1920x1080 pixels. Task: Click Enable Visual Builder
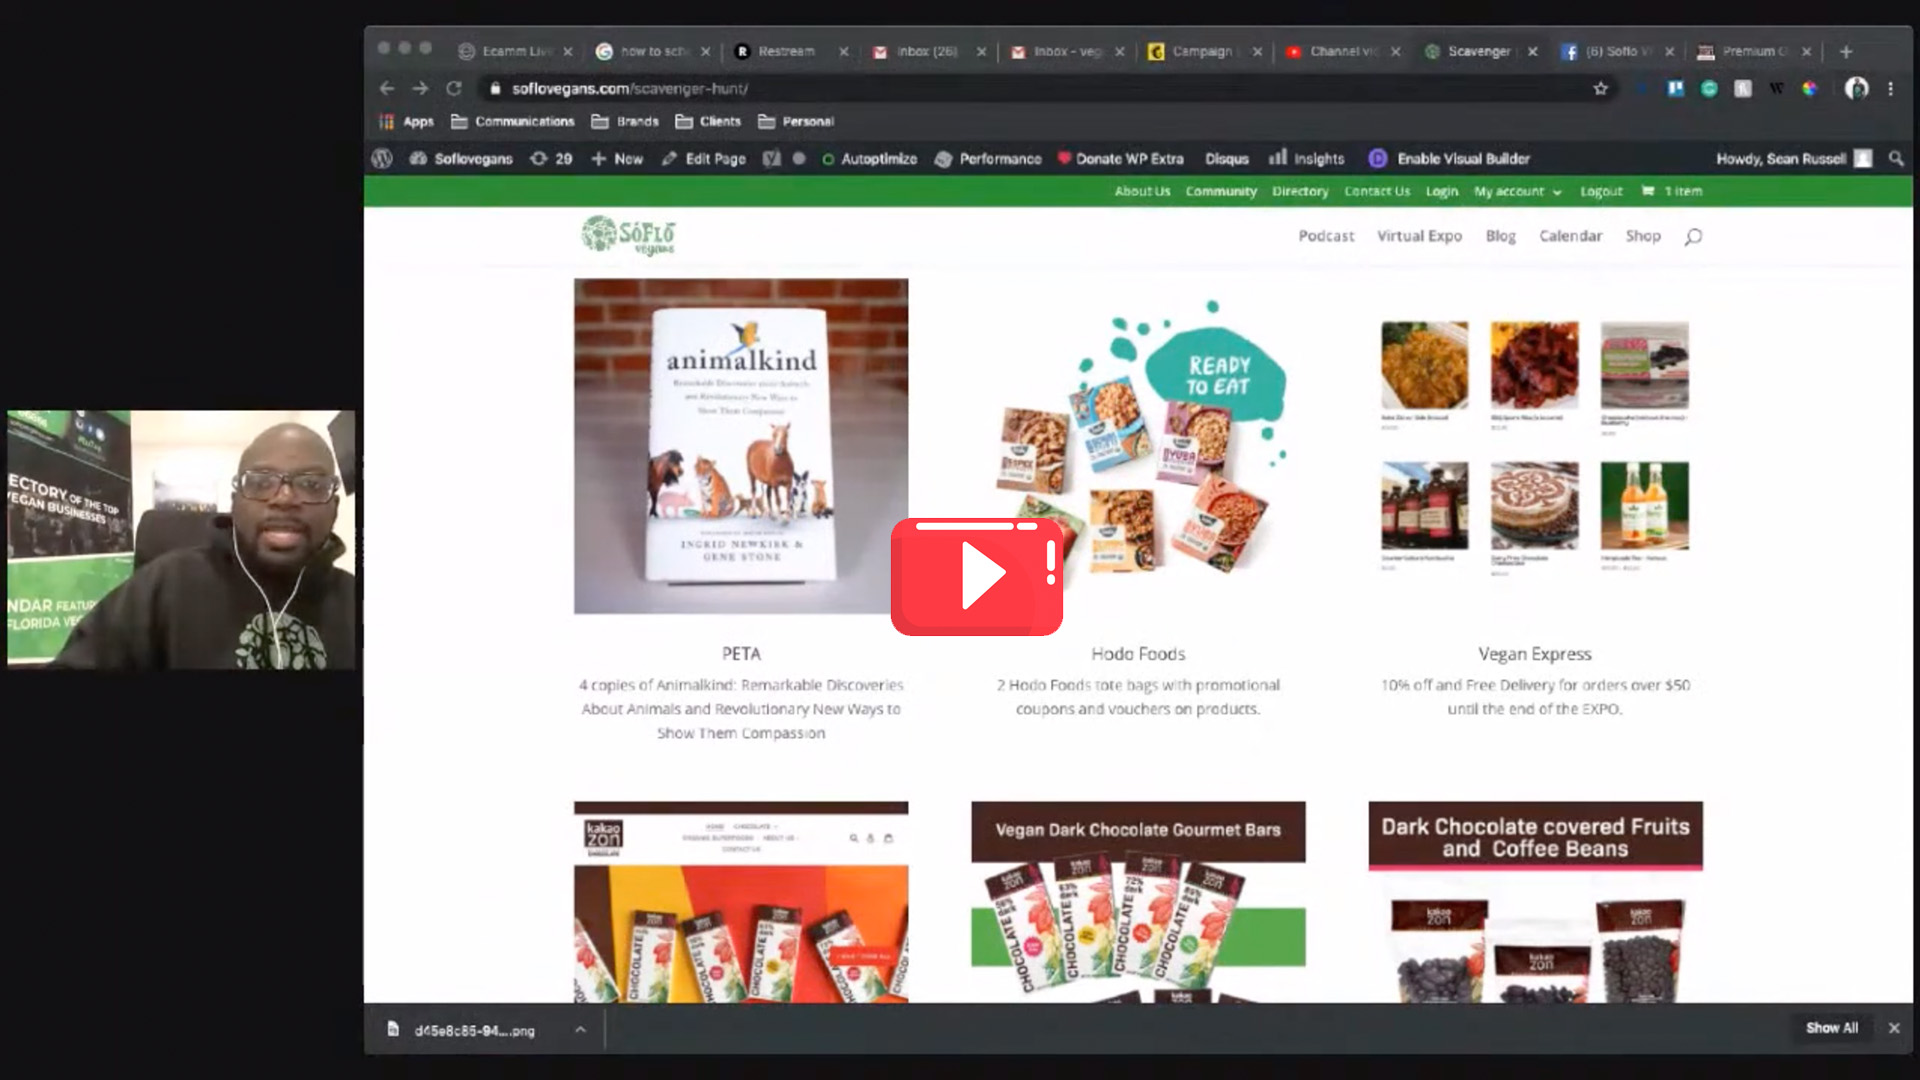[x=1449, y=158]
